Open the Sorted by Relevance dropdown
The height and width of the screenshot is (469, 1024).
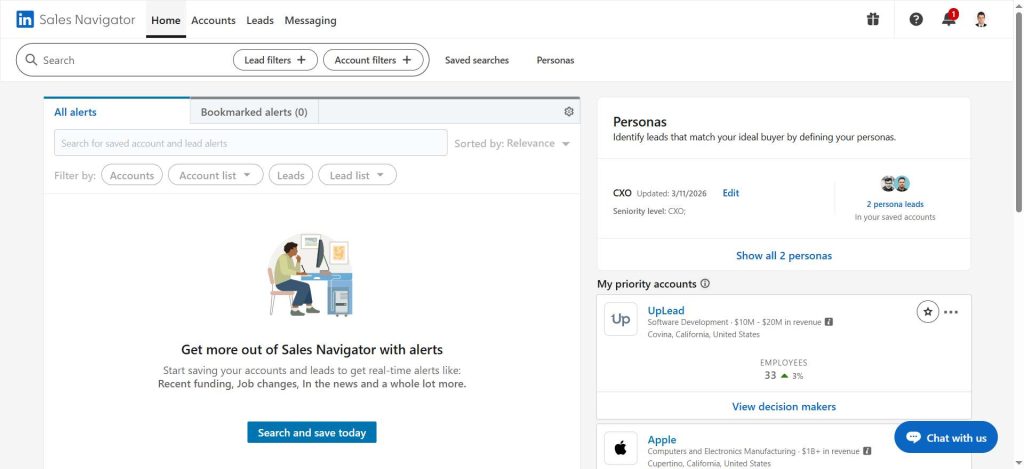513,143
